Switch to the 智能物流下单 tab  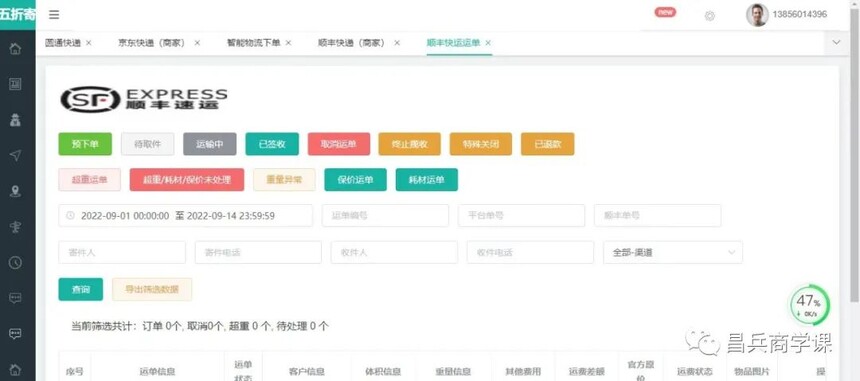(x=253, y=43)
